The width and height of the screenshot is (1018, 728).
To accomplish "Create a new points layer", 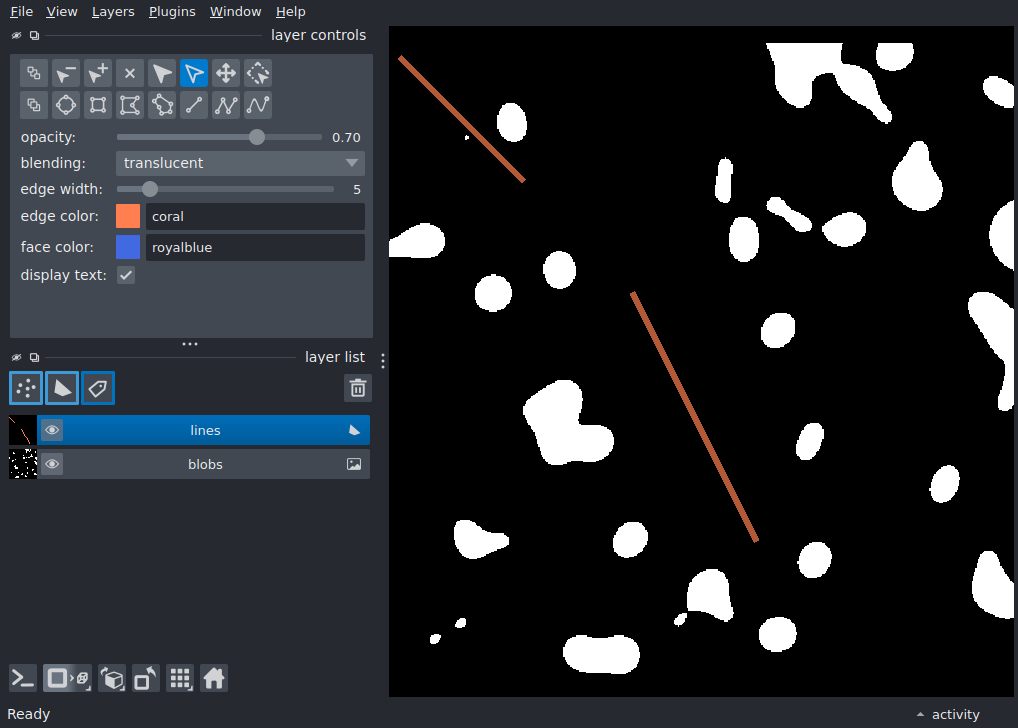I will (26, 388).
